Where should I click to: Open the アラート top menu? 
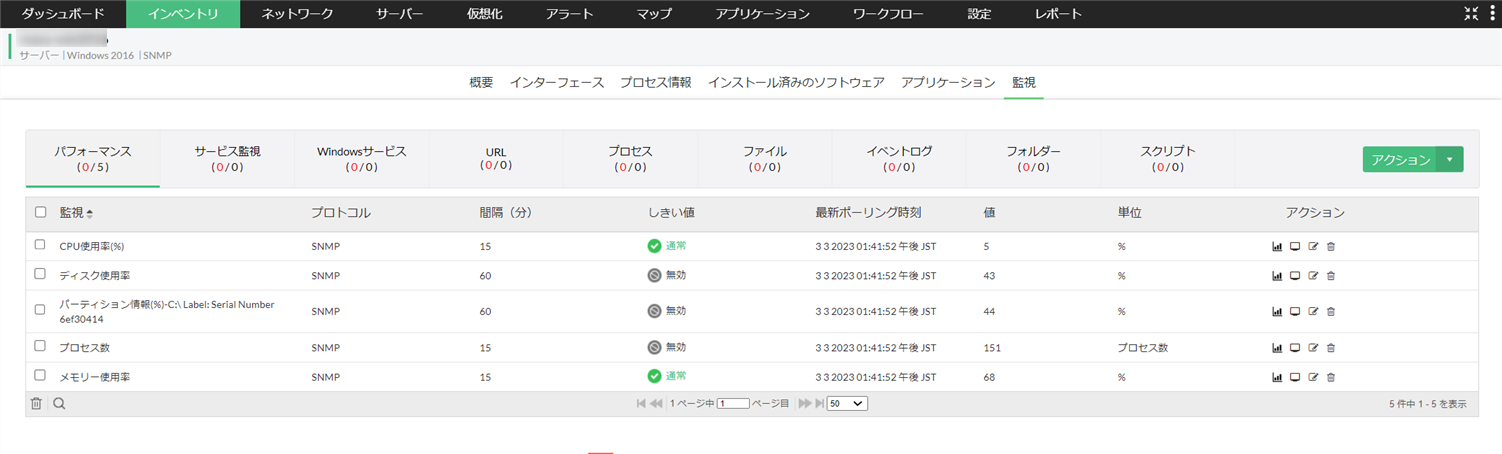pos(570,14)
